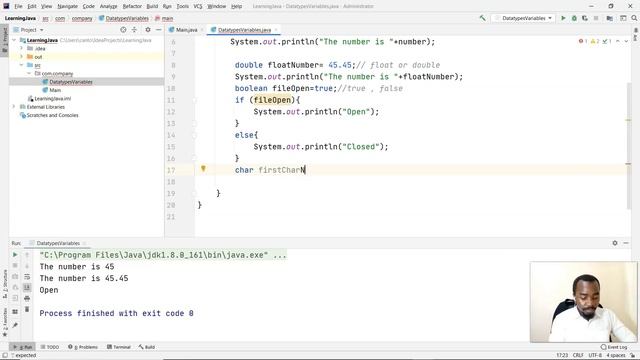Go to the previous highlighted error arrow
Screen dimensions: 640x360
coord(618,41)
